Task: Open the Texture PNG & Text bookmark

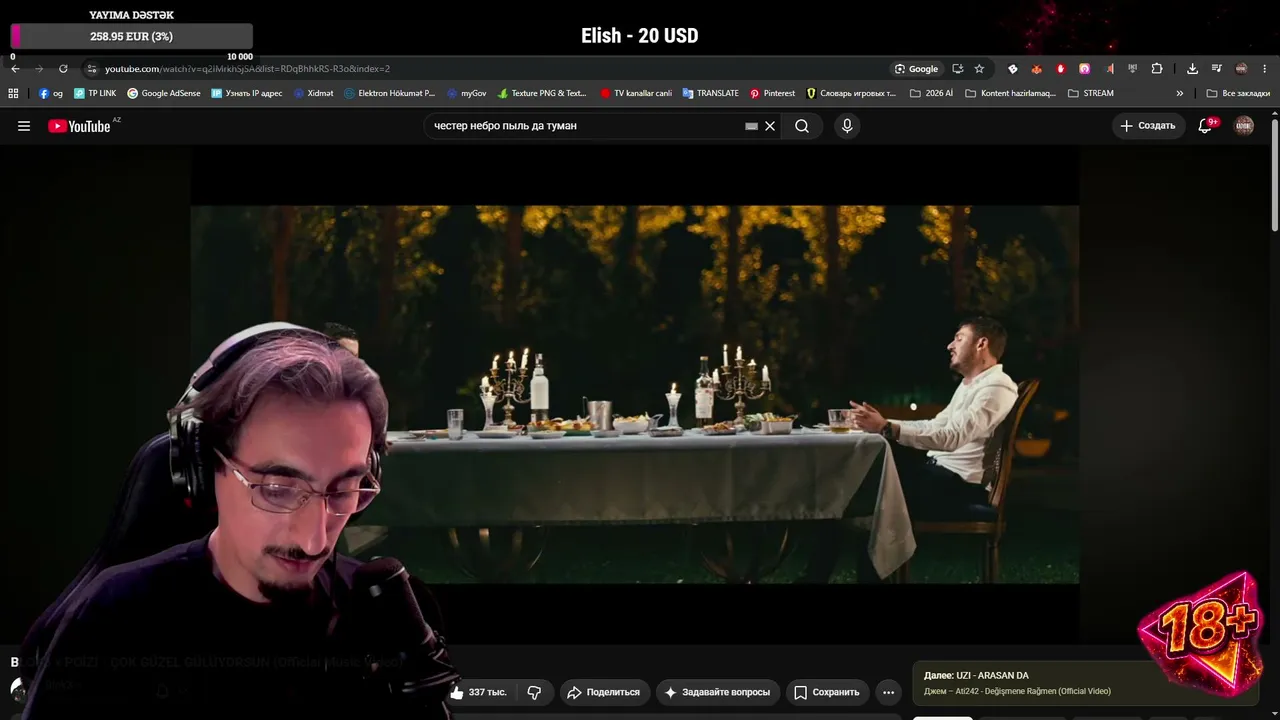Action: pyautogui.click(x=542, y=93)
